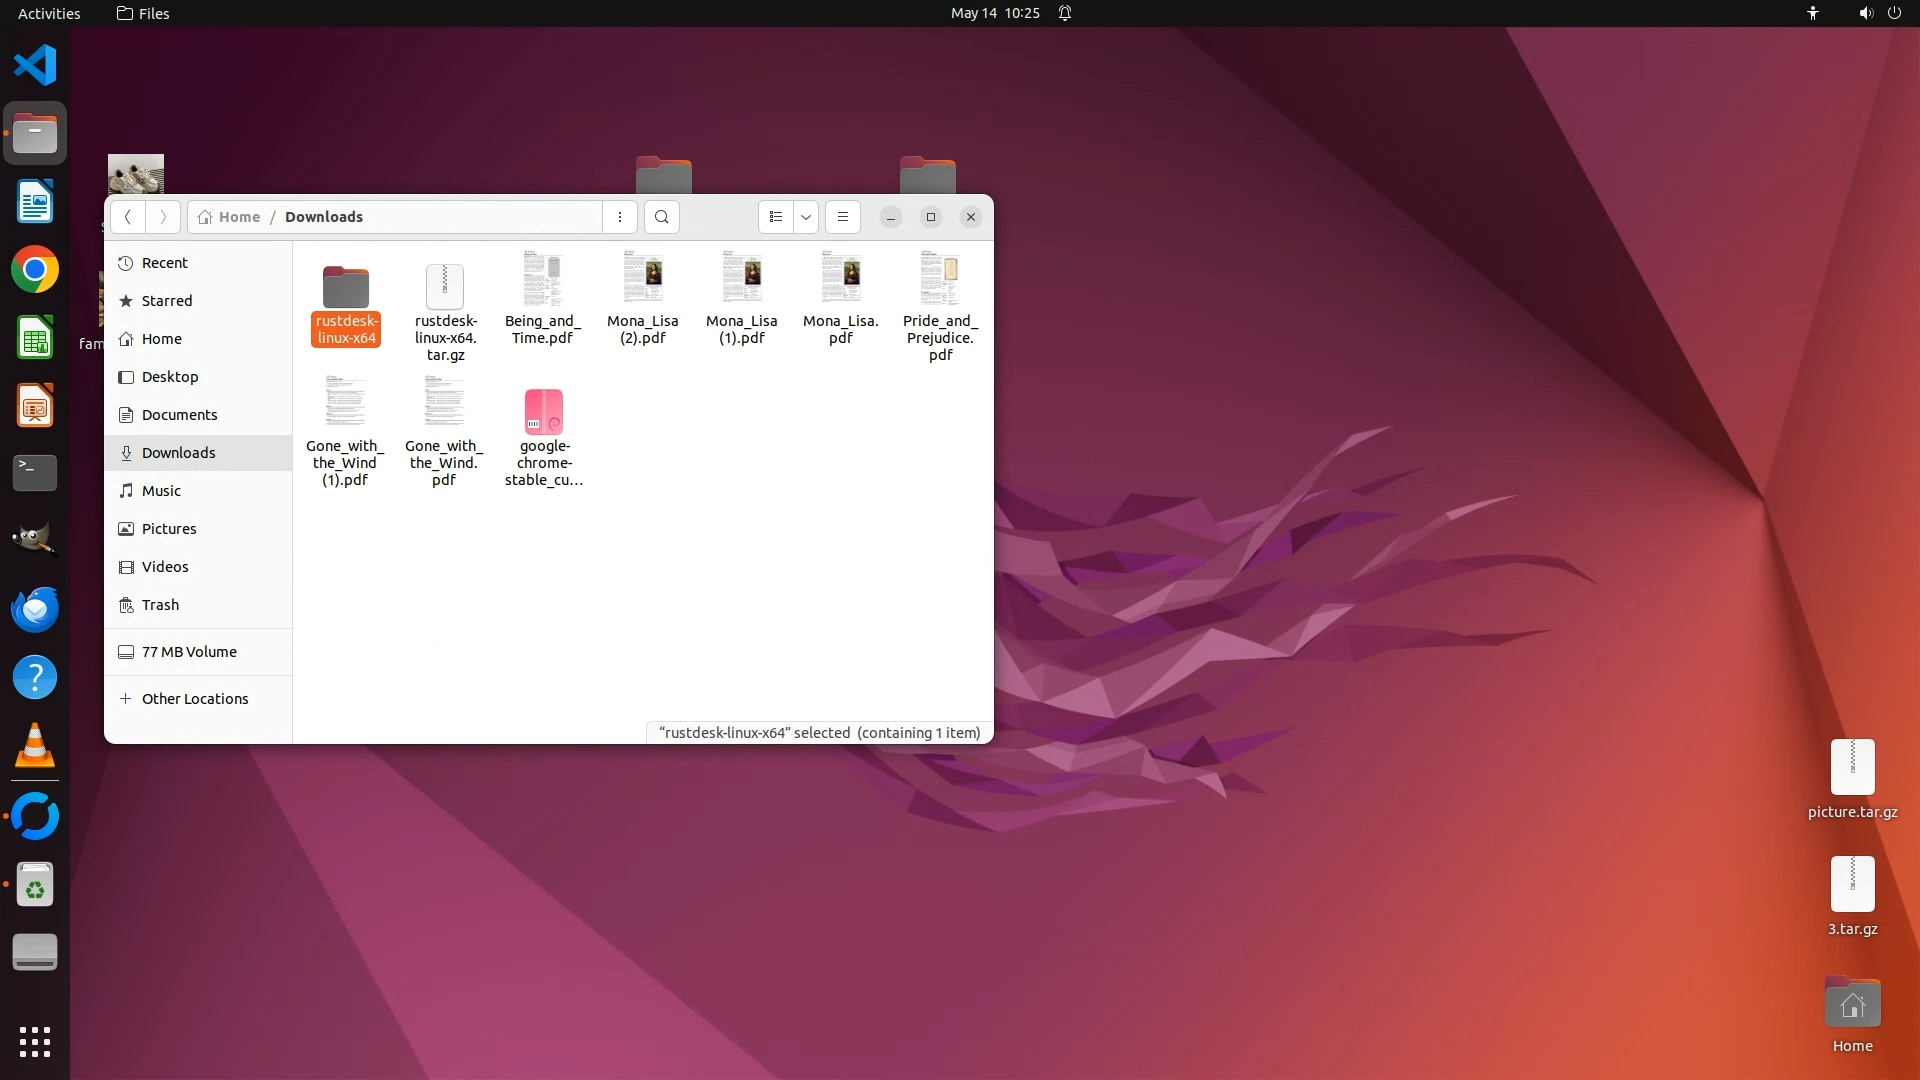Open the hamburger main menu
The width and height of the screenshot is (1920, 1080).
coord(843,217)
